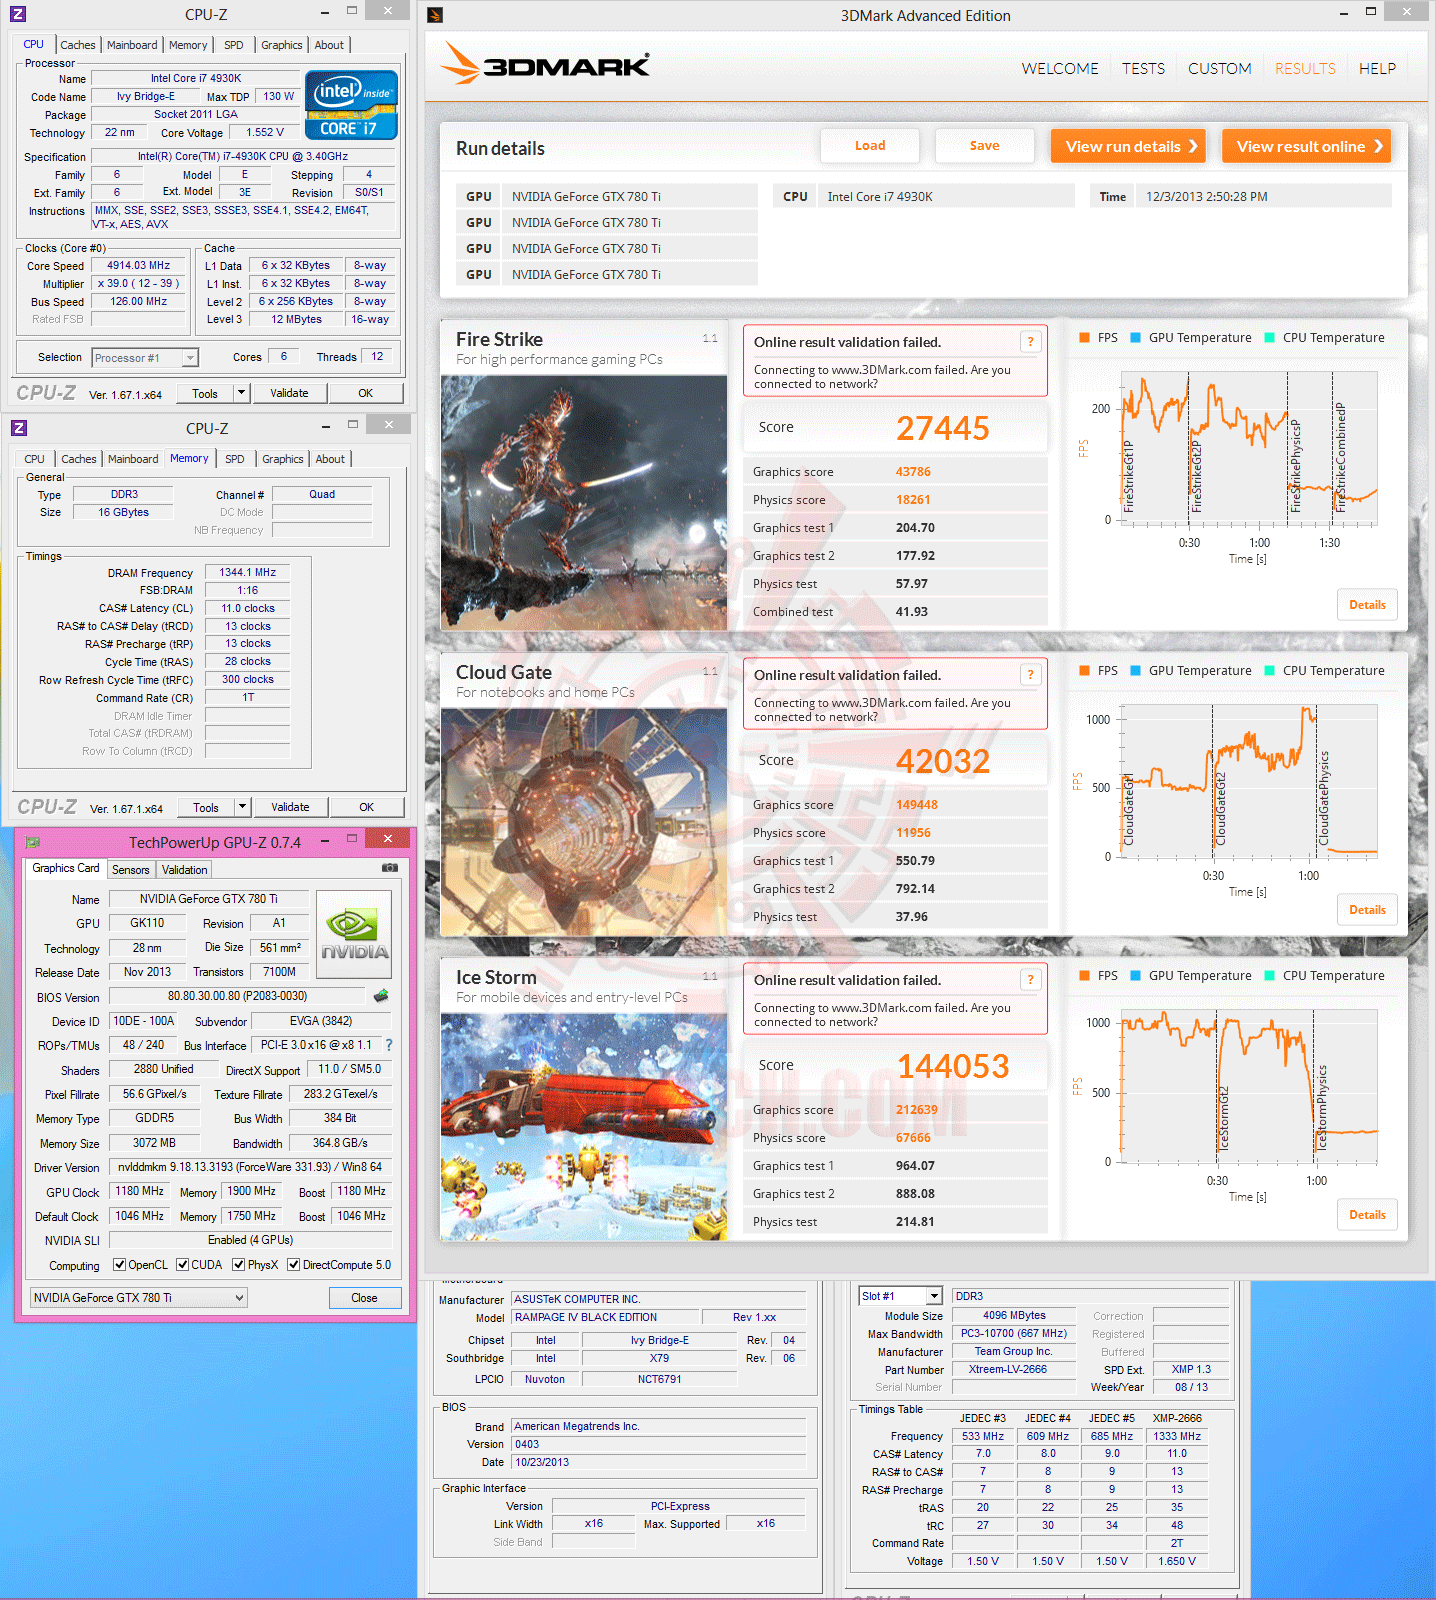Viewport: 1436px width, 1600px height.
Task: Open the Tools dropdown arrow in the CPU-Z CPU window
Action: click(241, 393)
